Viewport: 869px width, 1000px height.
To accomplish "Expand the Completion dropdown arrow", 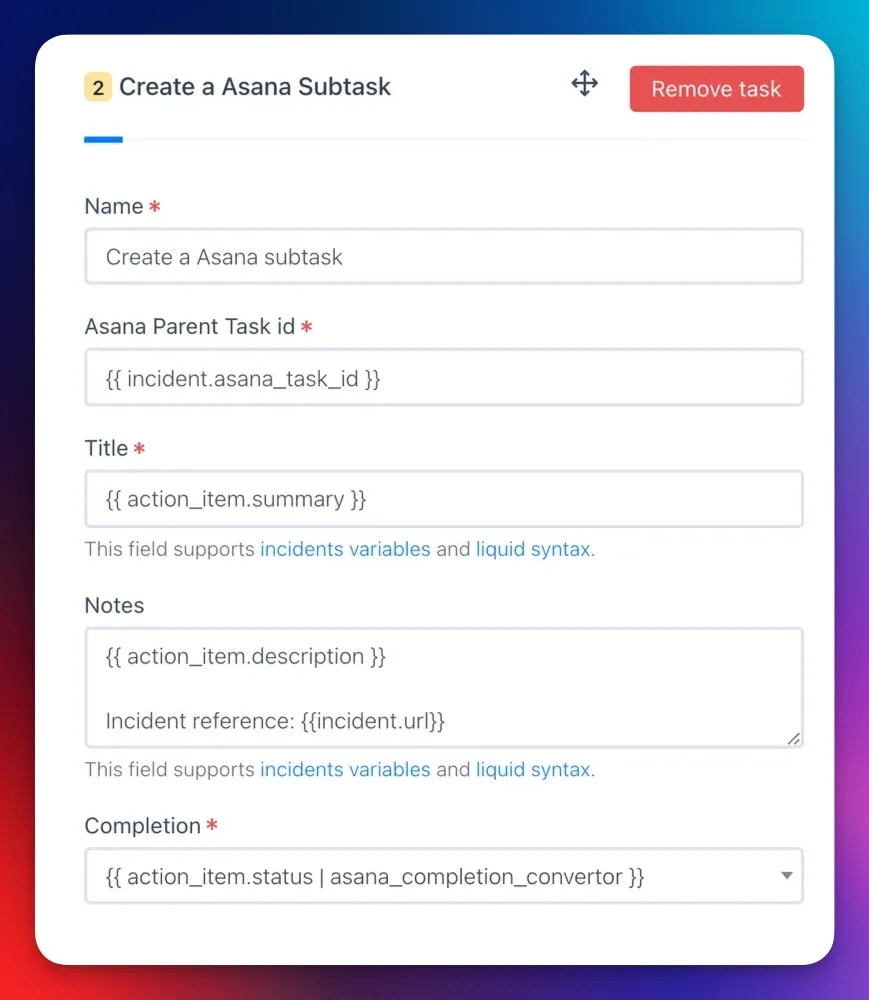I will (x=787, y=876).
